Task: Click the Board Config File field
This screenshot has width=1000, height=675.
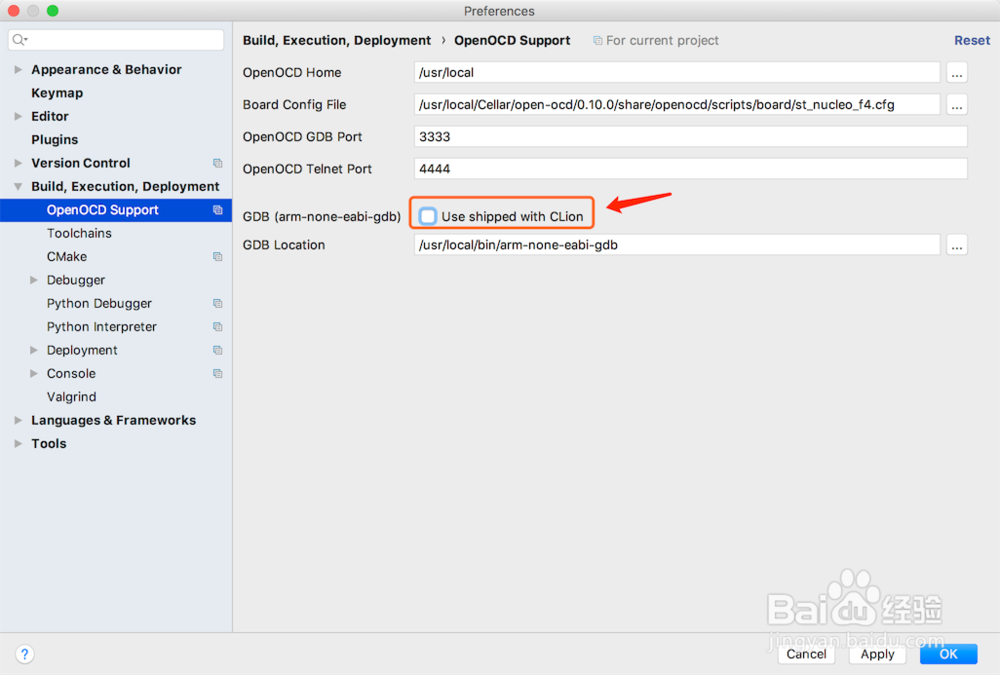Action: click(x=677, y=105)
